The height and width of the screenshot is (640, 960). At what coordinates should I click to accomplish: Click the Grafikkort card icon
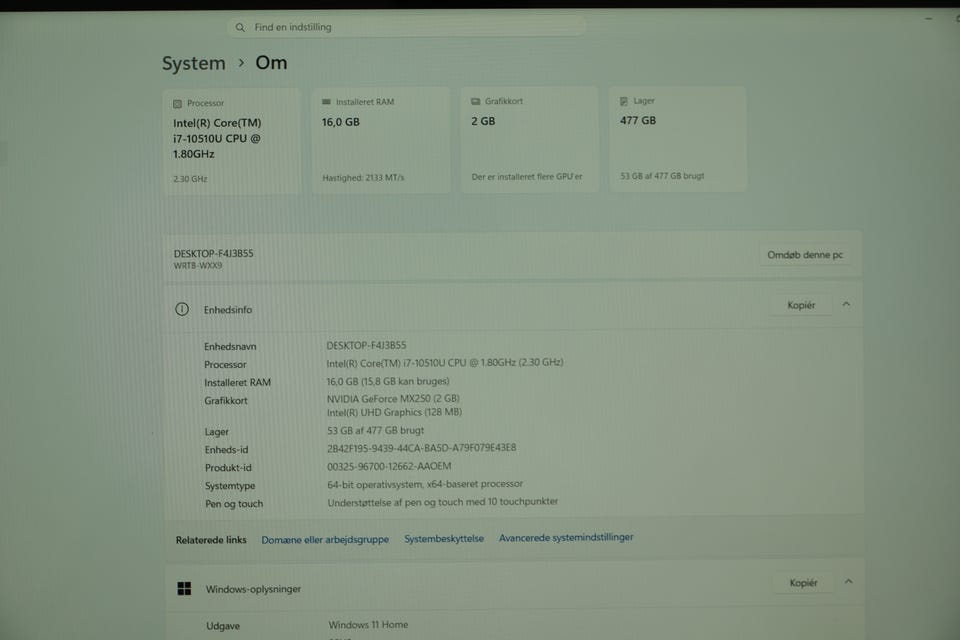(475, 102)
